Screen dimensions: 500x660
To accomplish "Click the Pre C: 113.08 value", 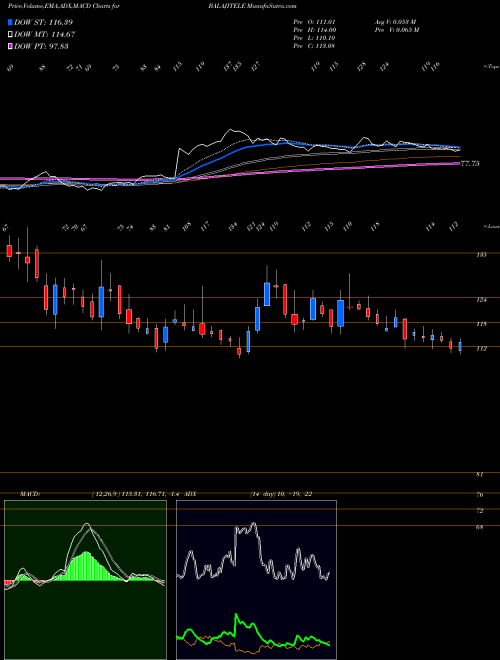I will click(314, 46).
